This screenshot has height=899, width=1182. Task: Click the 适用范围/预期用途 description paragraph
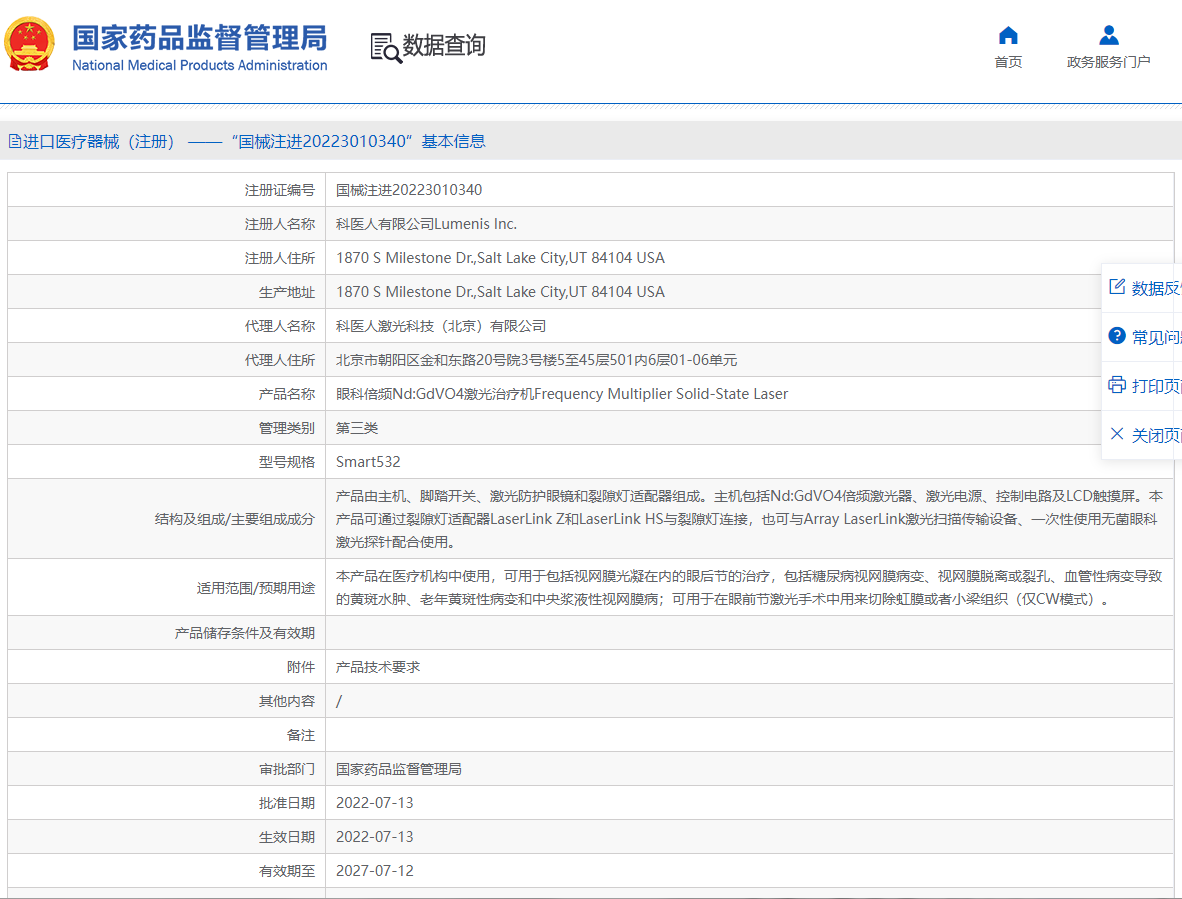coord(749,587)
